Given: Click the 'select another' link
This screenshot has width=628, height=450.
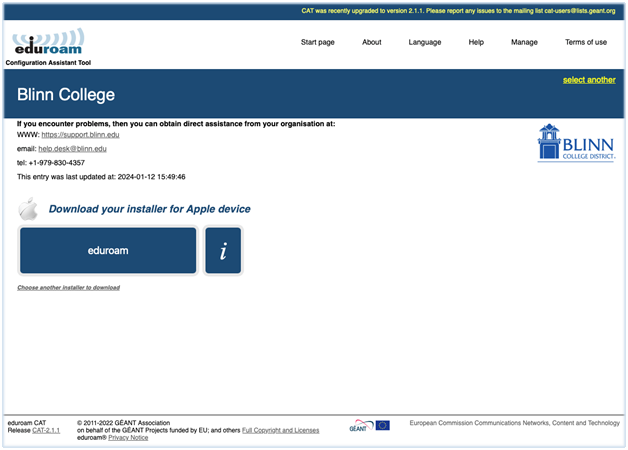Looking at the screenshot, I should tap(589, 80).
